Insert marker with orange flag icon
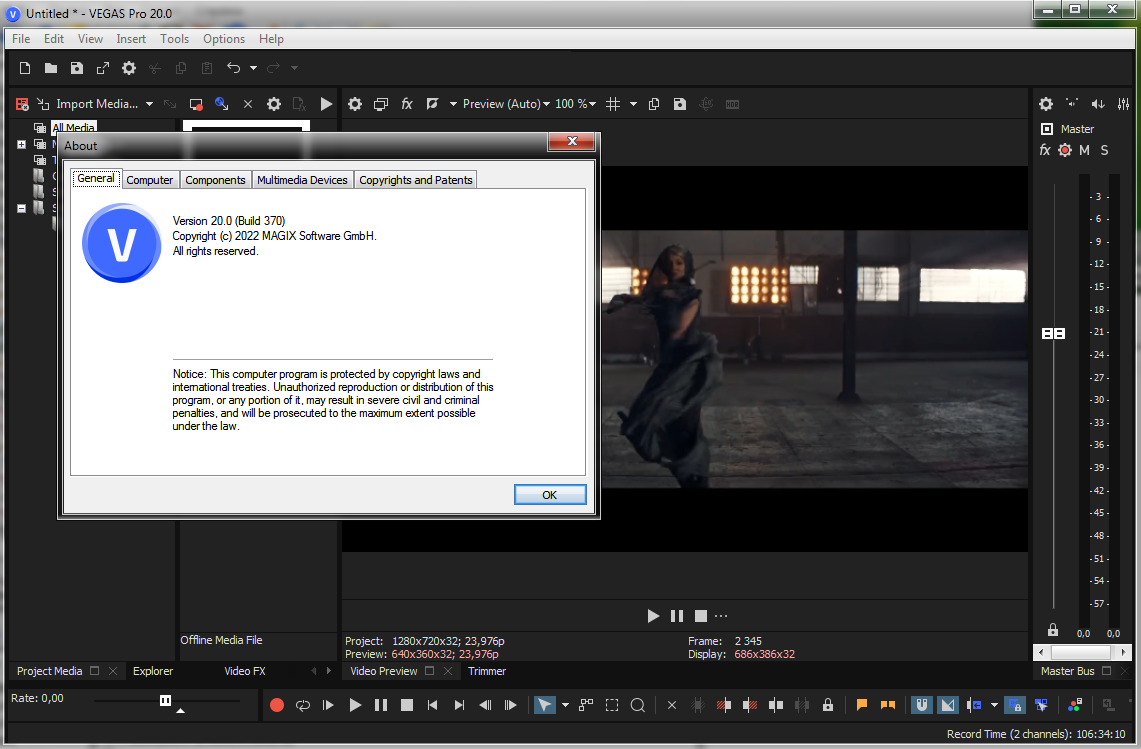1141x749 pixels. pos(862,705)
